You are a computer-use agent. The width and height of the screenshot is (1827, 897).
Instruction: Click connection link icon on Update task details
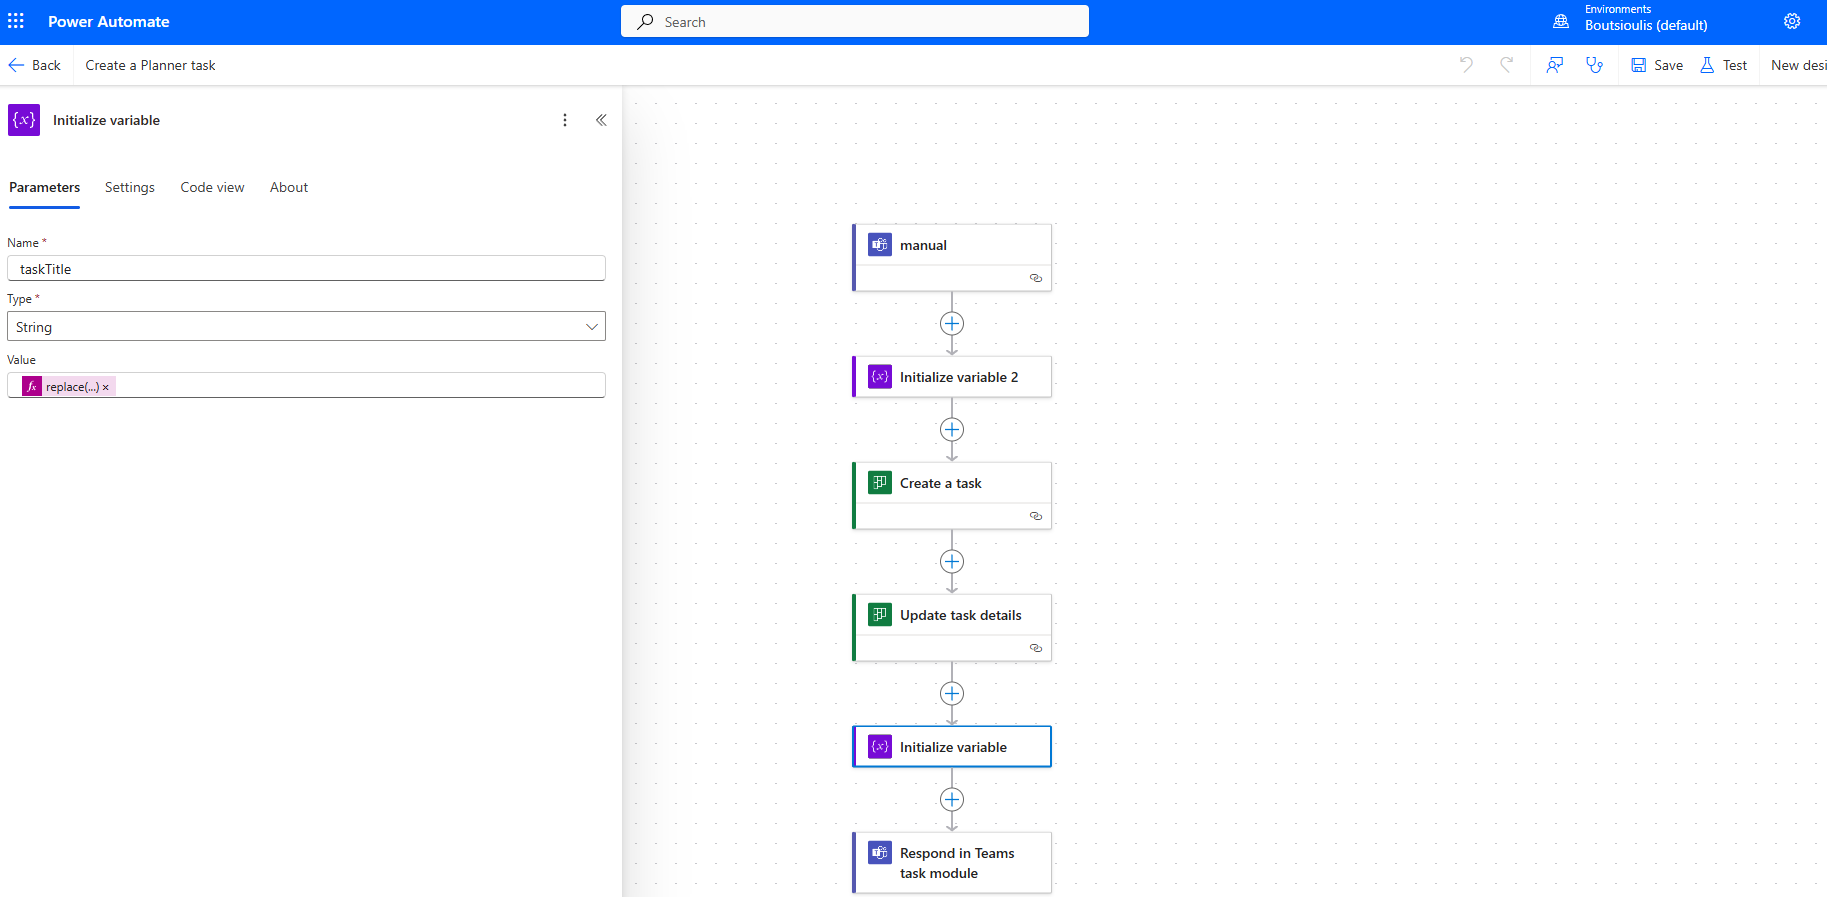[x=1036, y=648]
